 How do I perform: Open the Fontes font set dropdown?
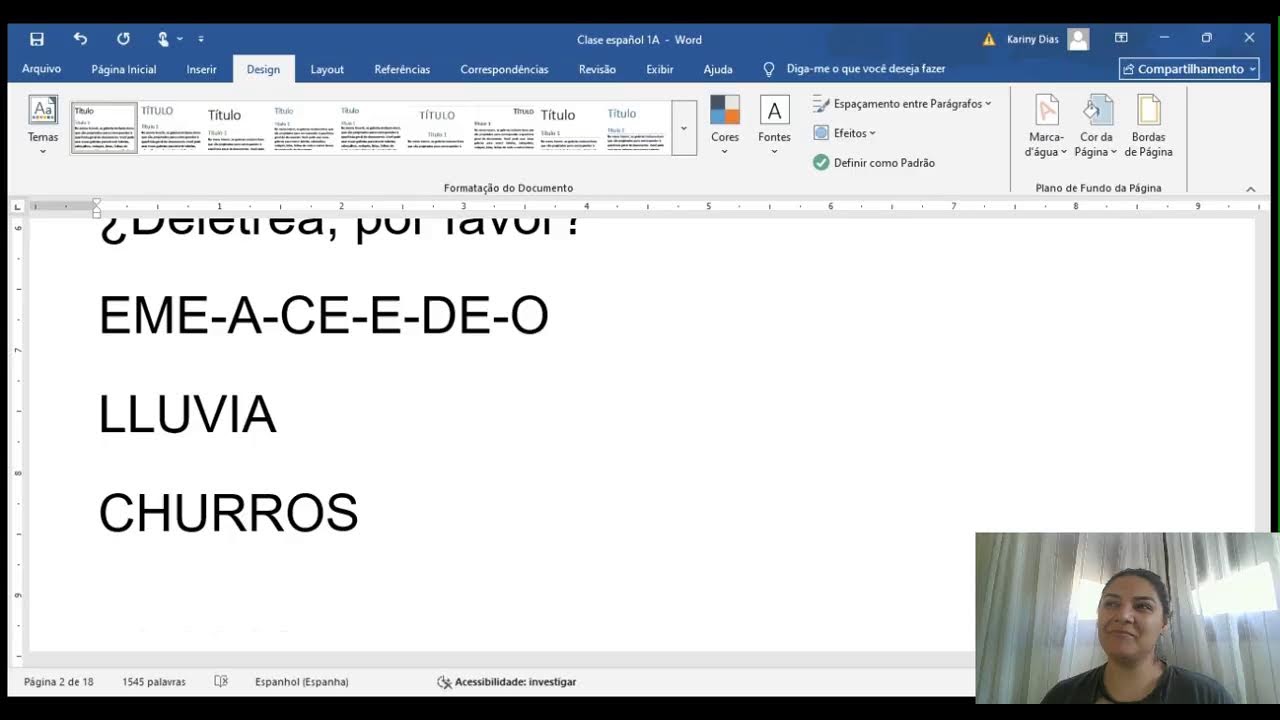[774, 126]
